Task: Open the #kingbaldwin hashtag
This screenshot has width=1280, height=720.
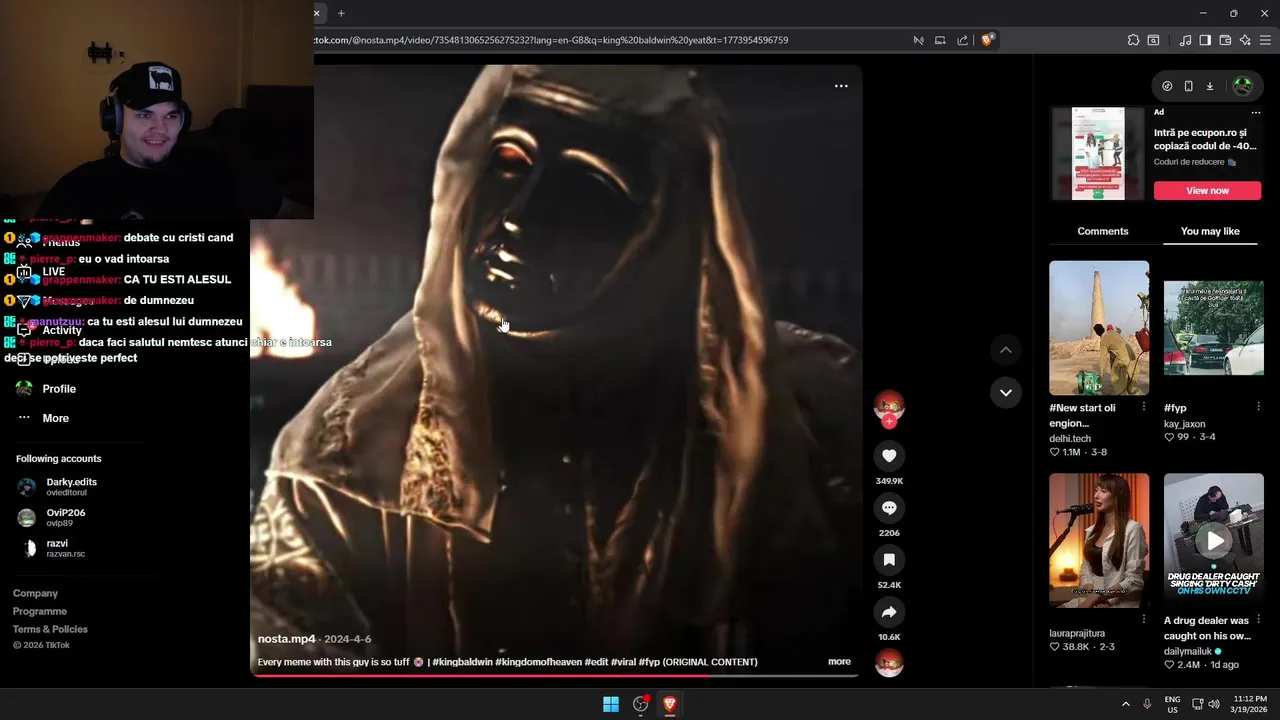Action: point(463,662)
